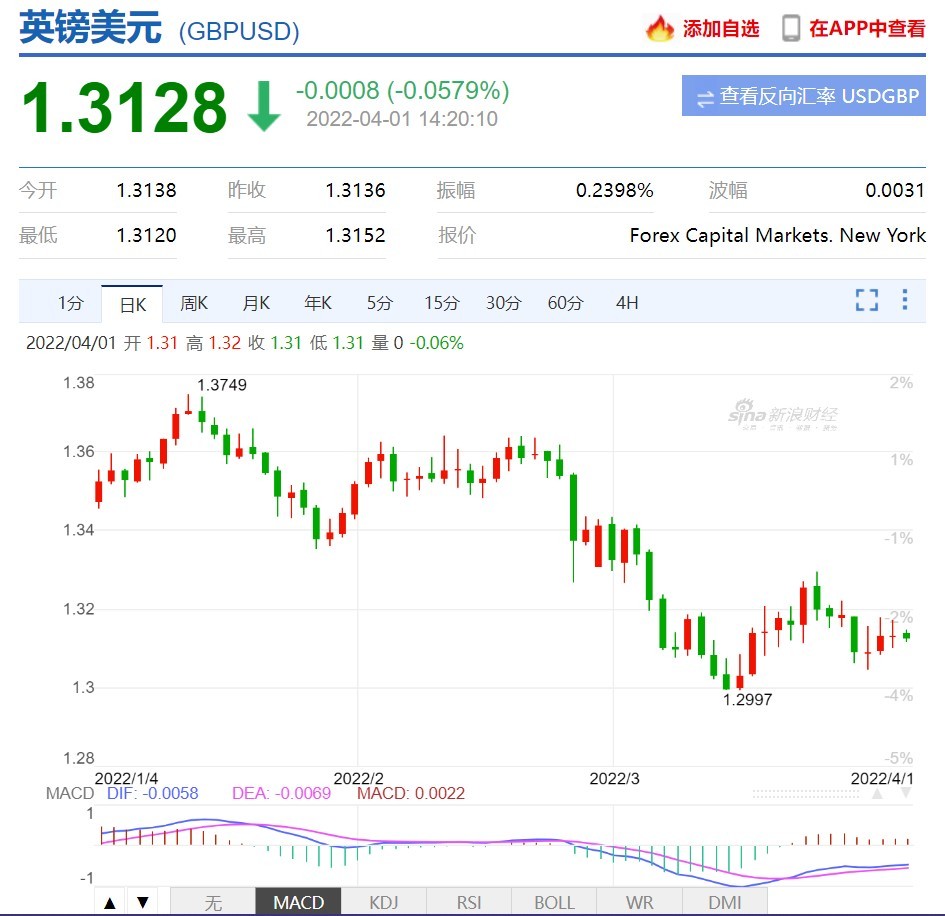Click today's open value 1.3138
The height and width of the screenshot is (916, 945).
pos(146,190)
